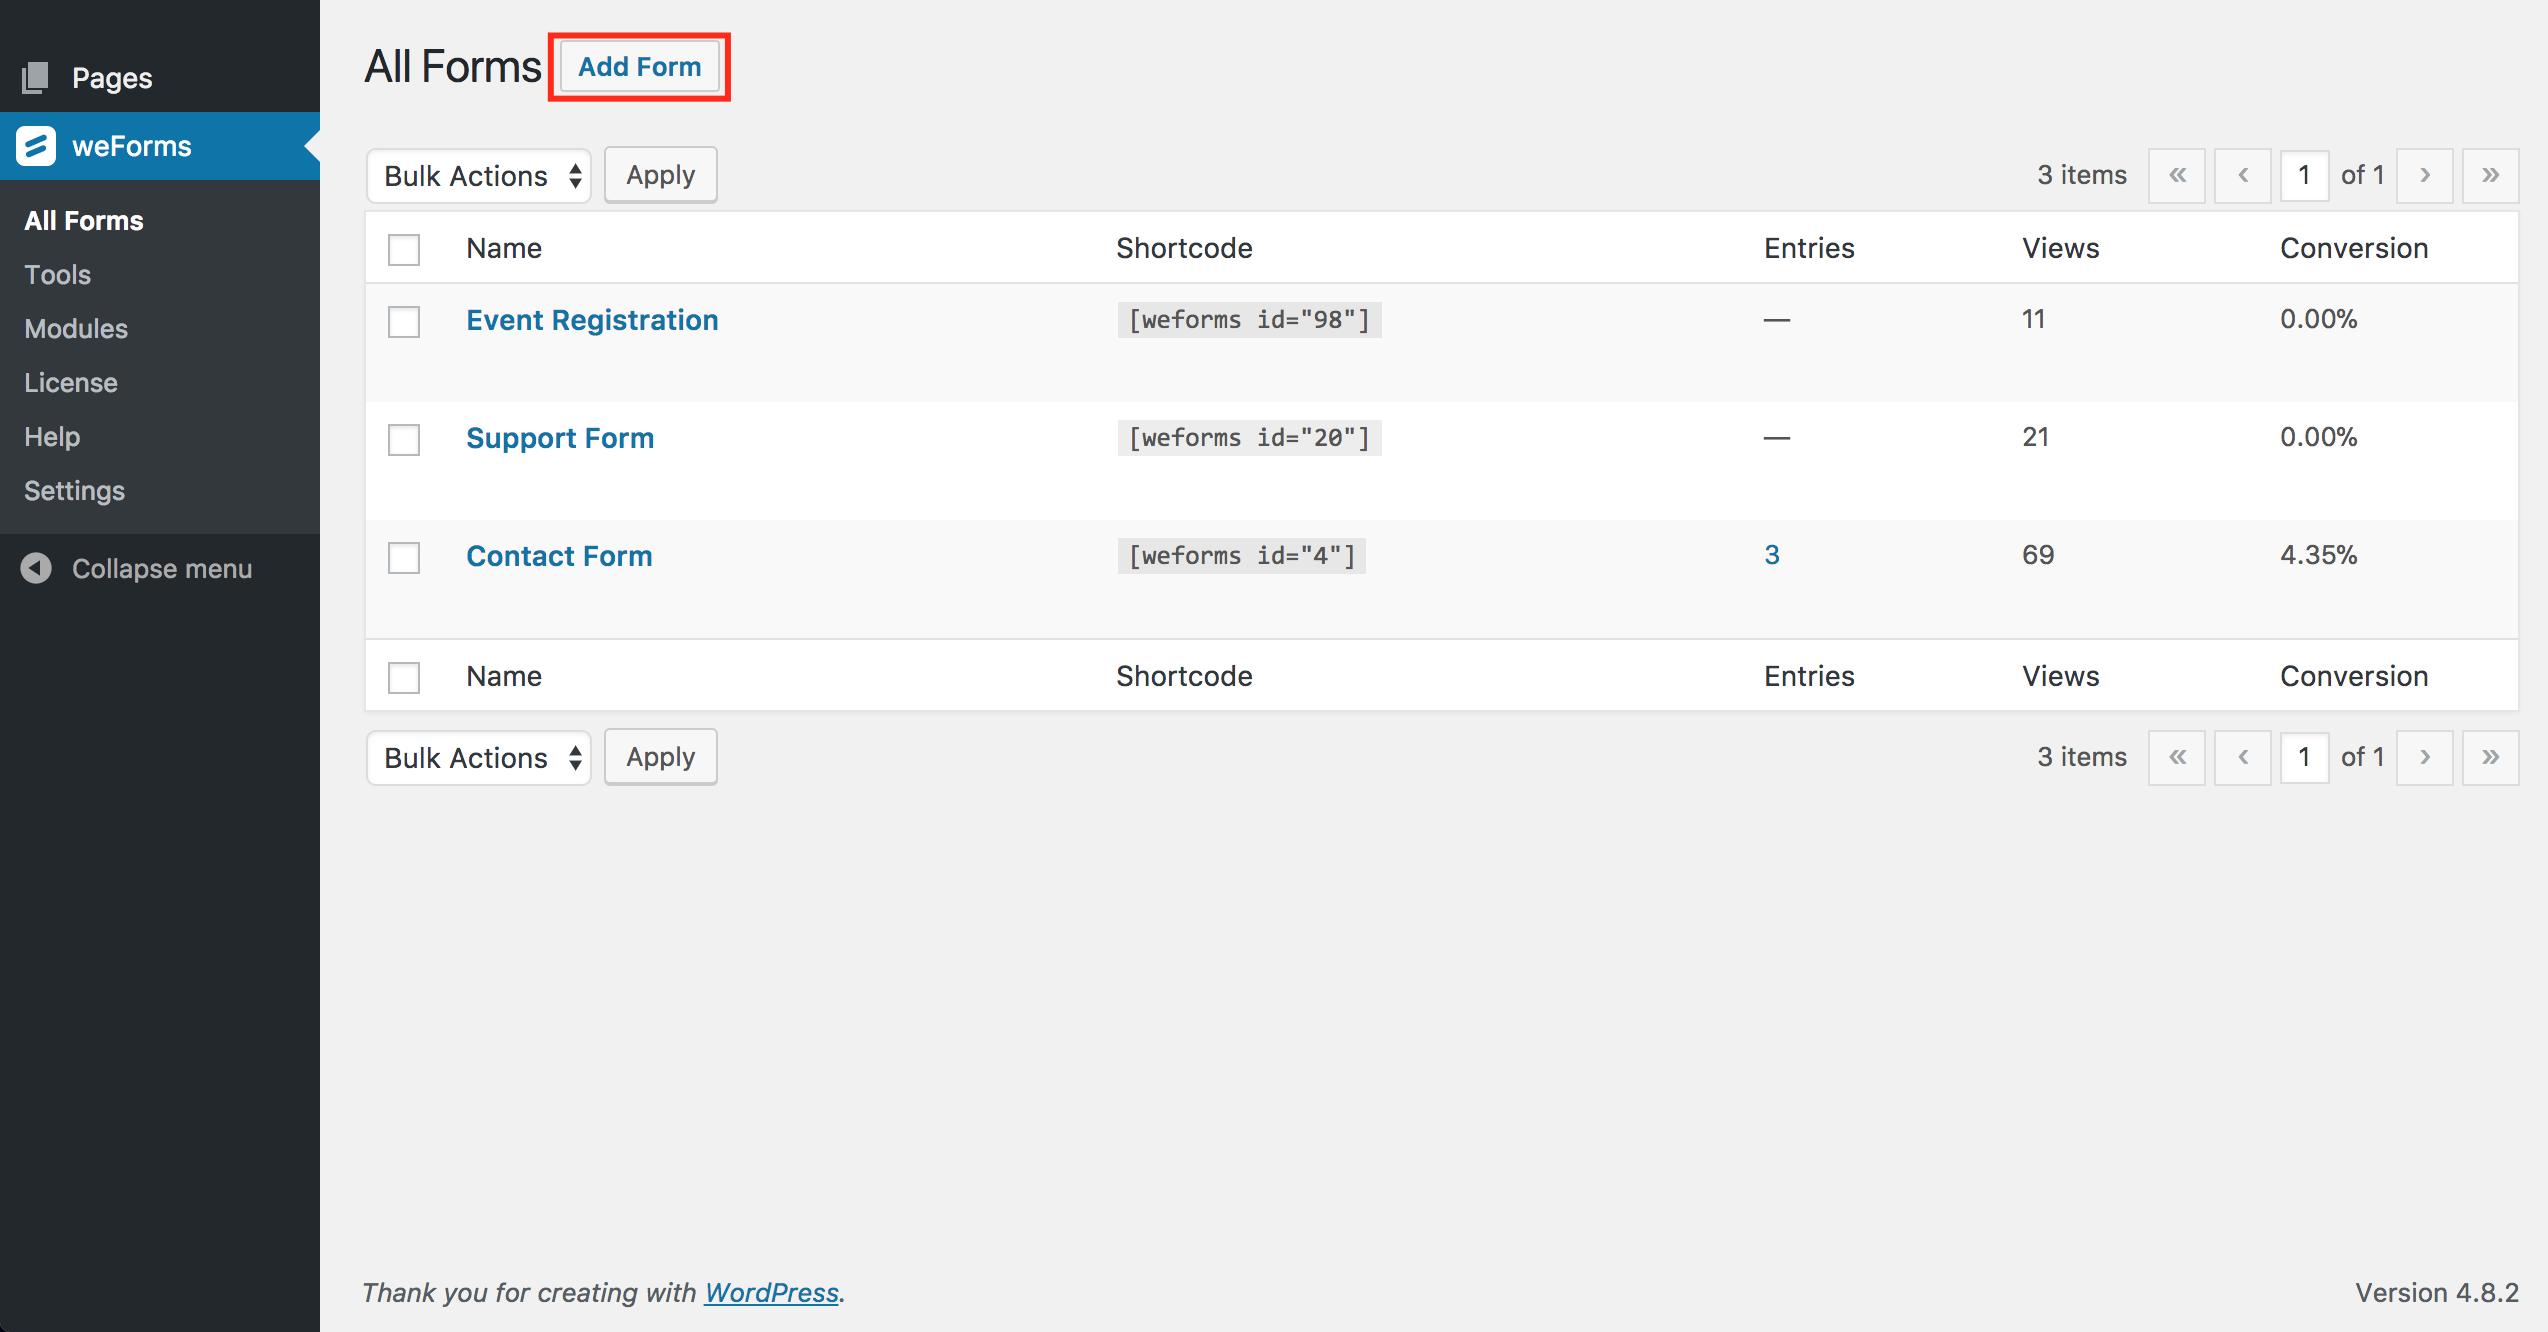Open the Contact Form link

(x=559, y=556)
